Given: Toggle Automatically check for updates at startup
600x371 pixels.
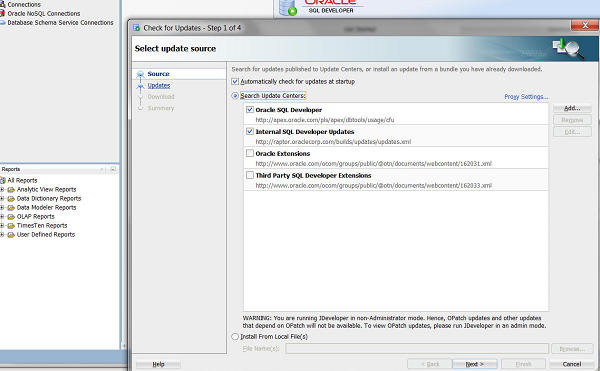Looking at the screenshot, I should pos(235,81).
